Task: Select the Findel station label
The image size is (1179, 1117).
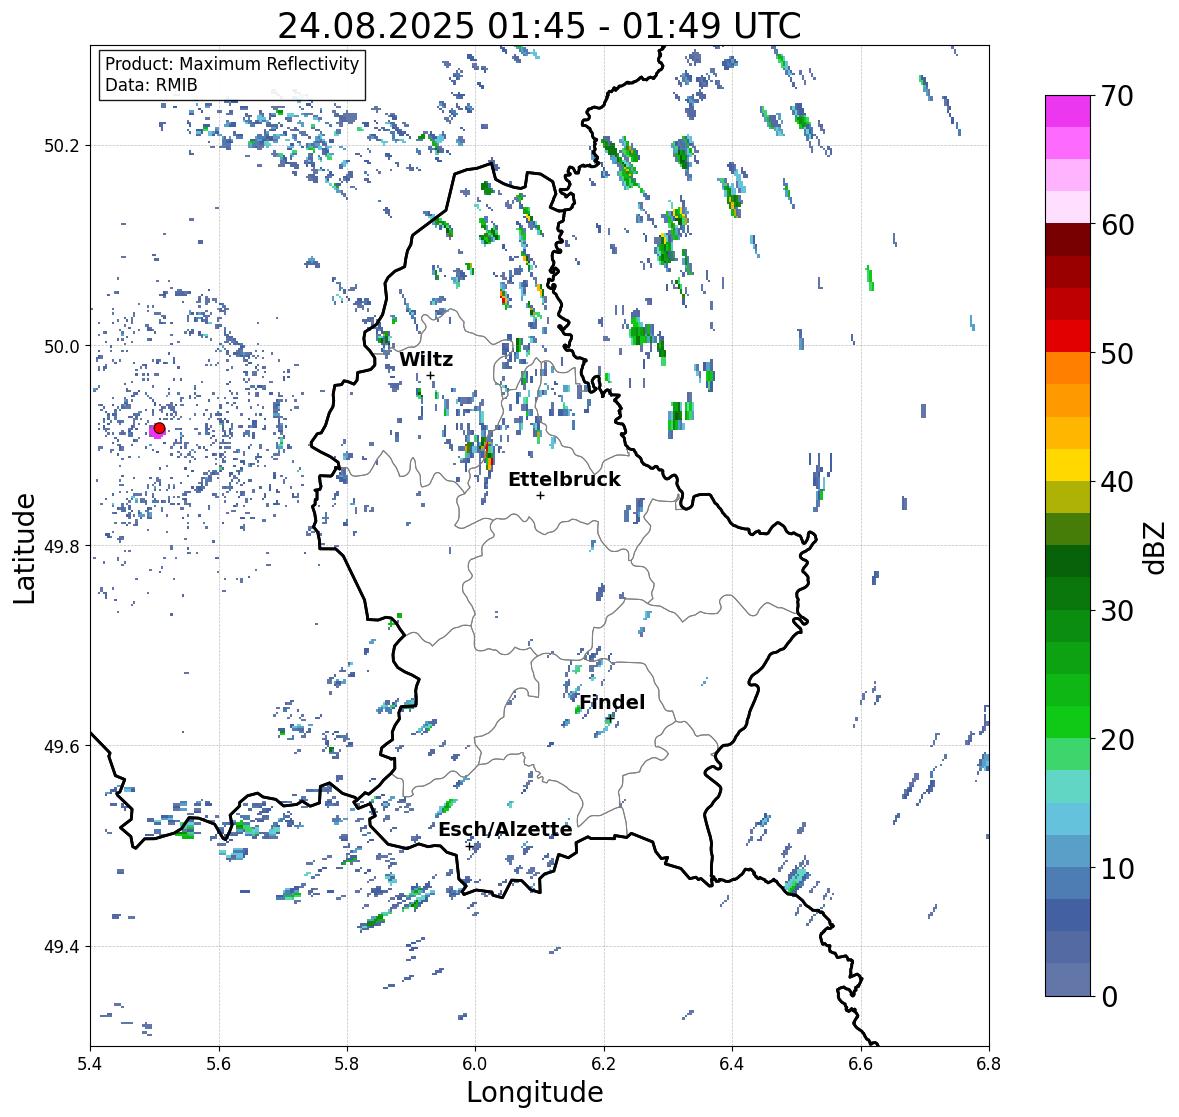Action: click(612, 702)
